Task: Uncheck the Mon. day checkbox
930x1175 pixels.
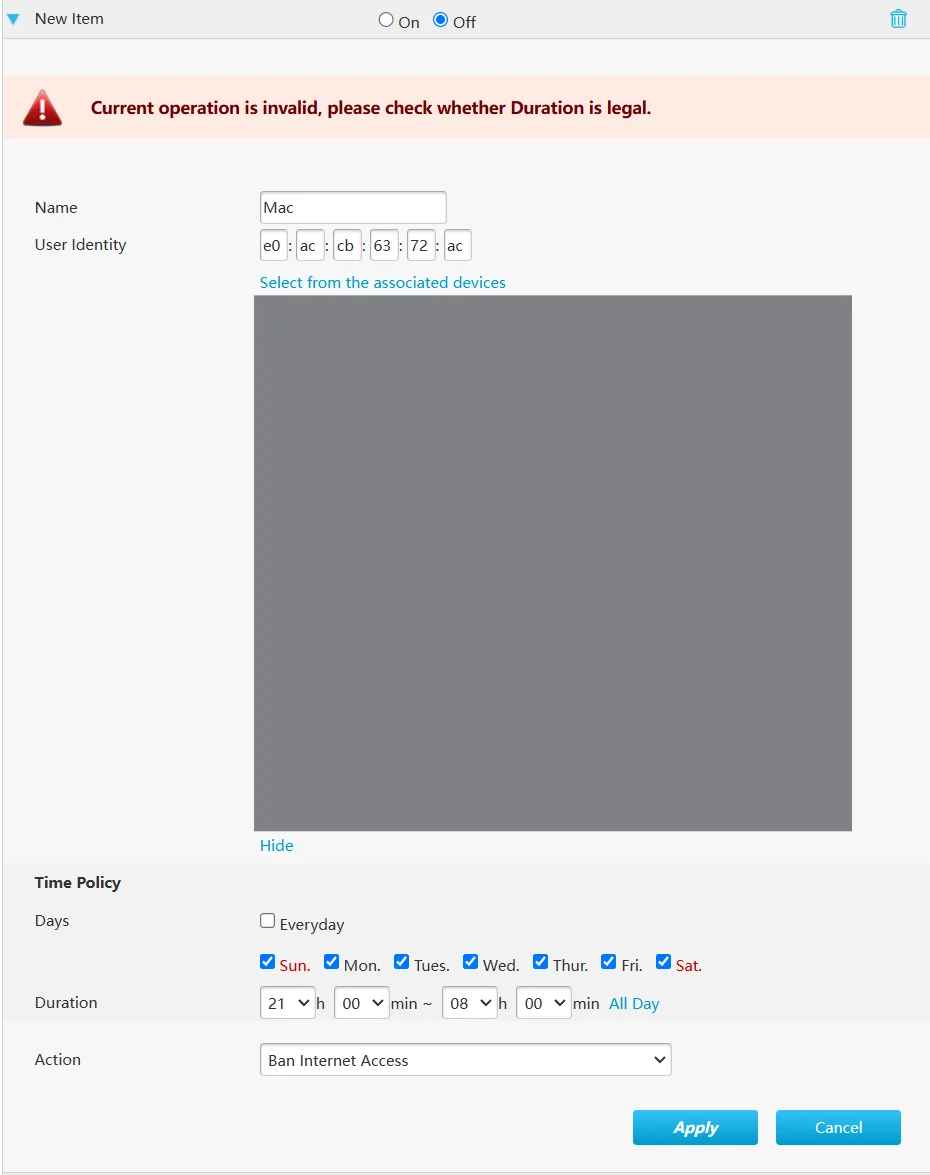Action: pos(331,961)
